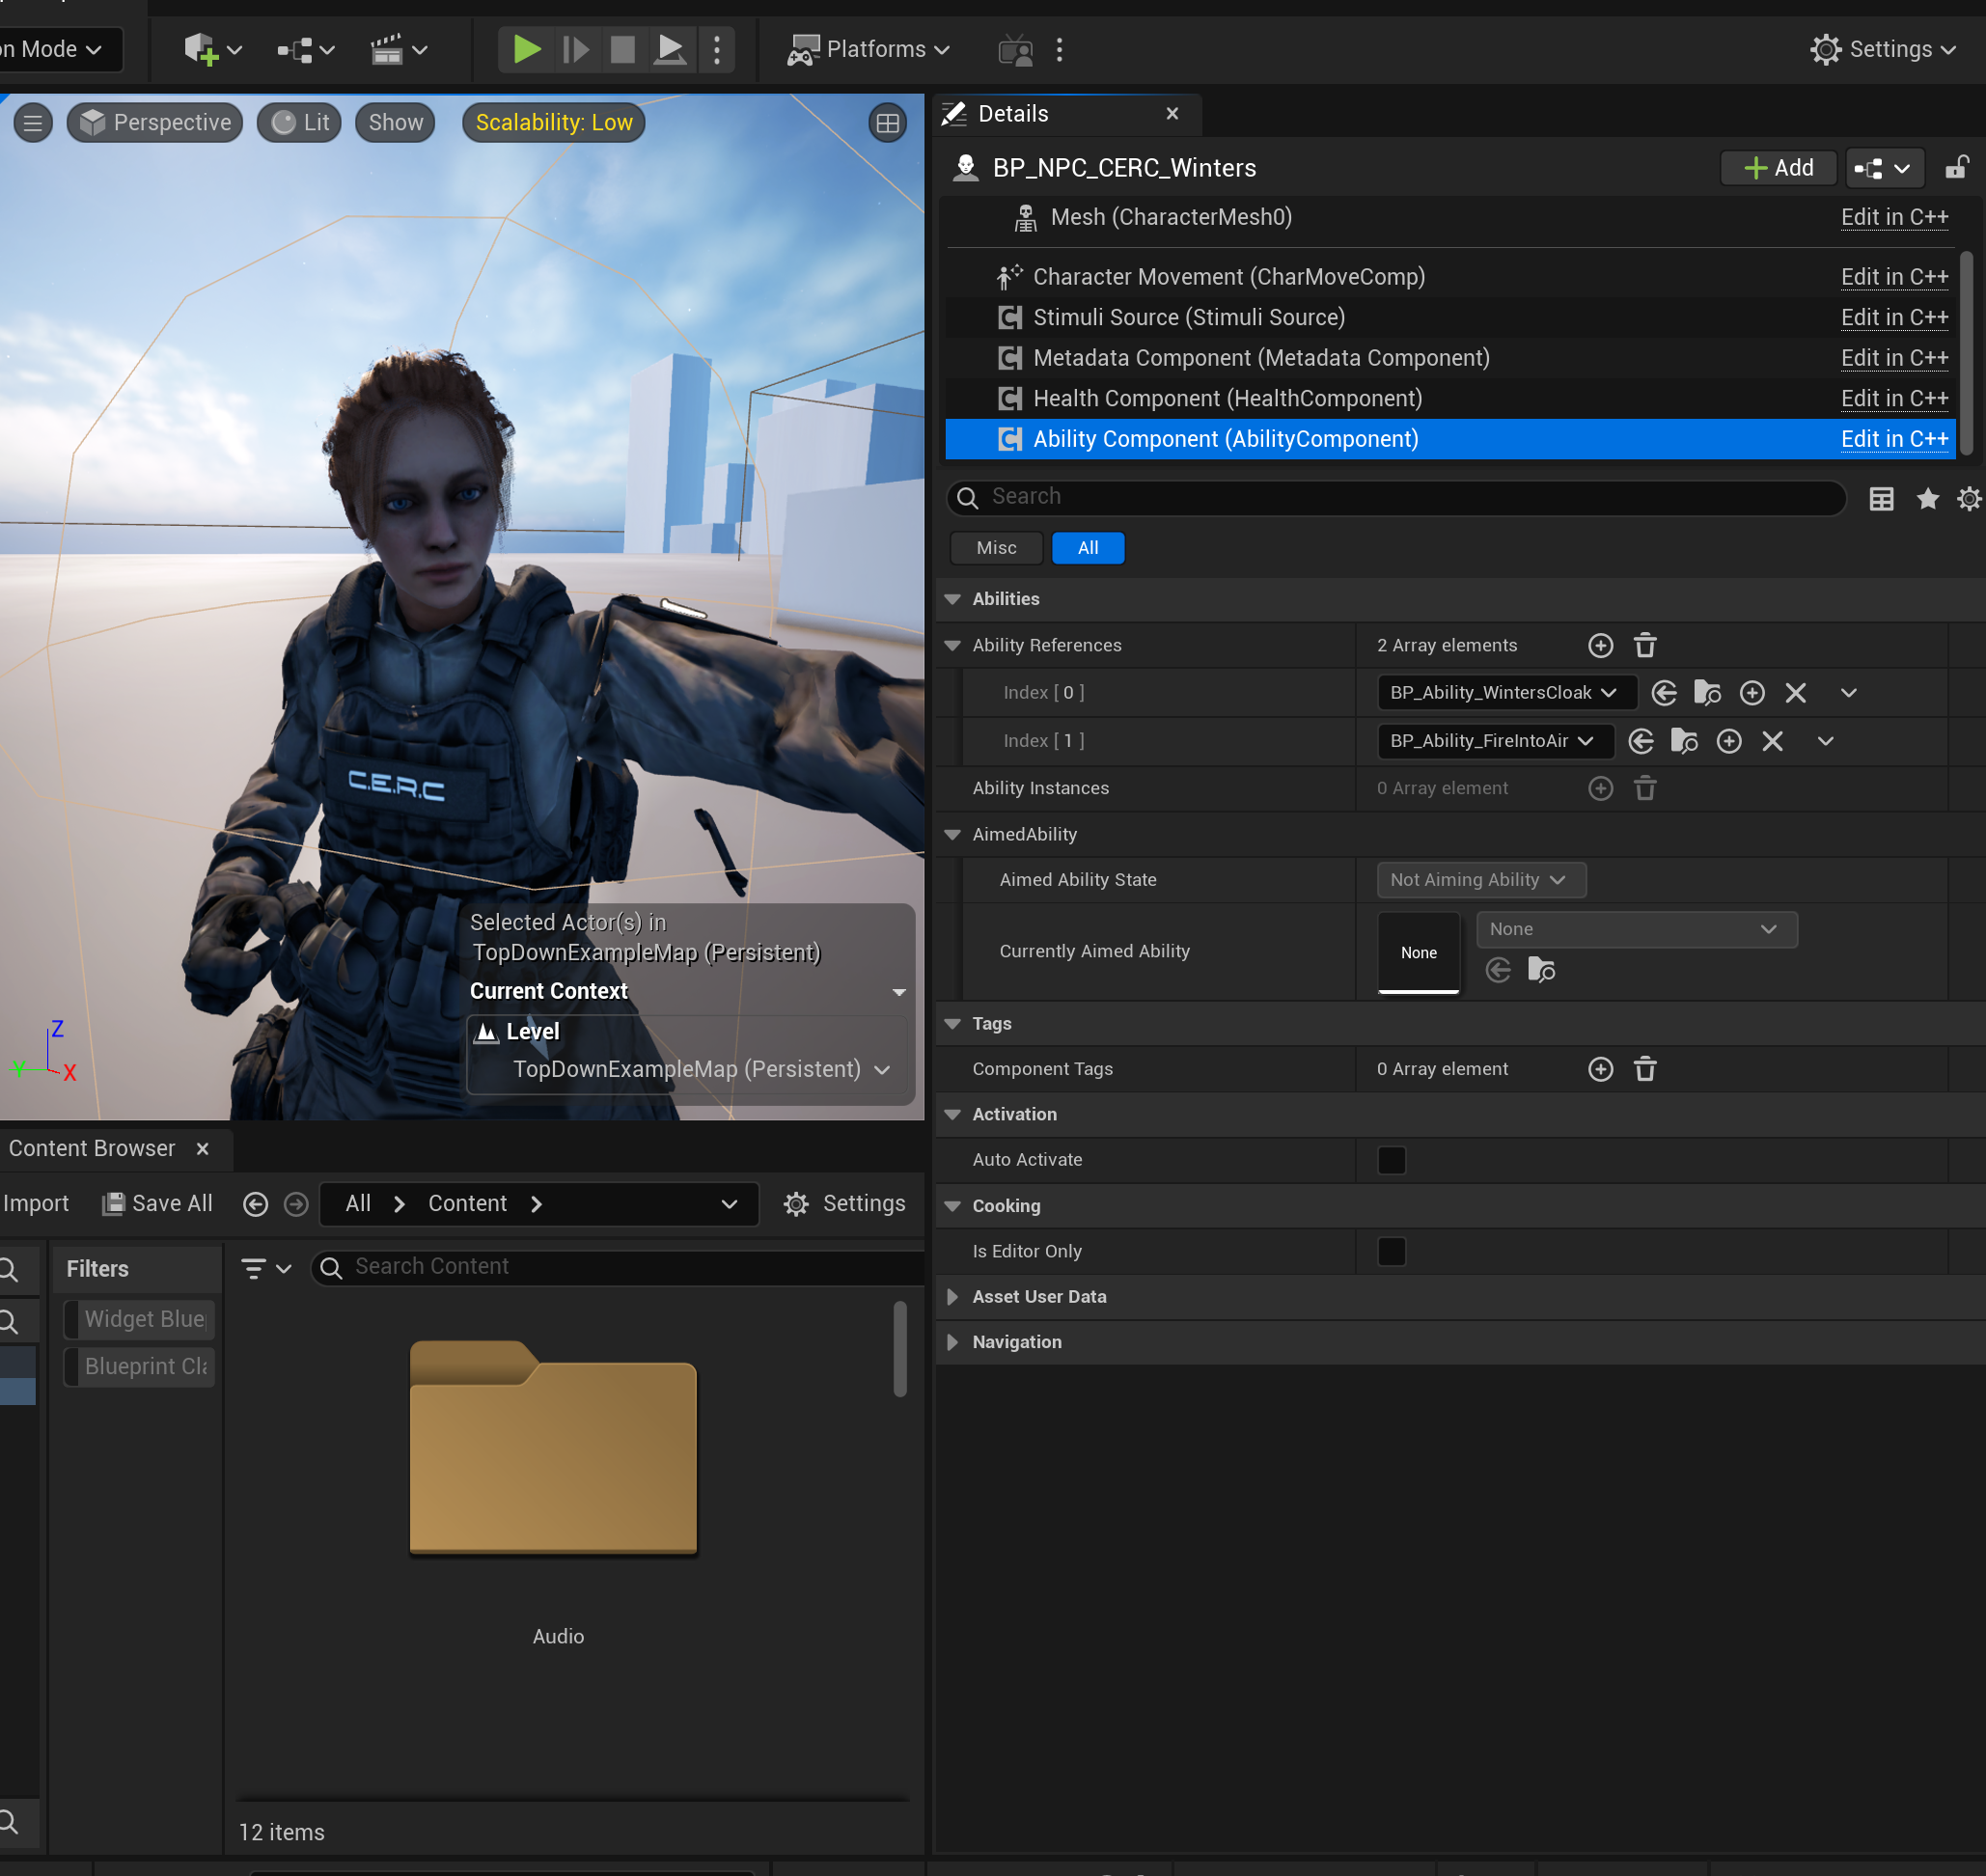Click the favorites star icon in Details
The image size is (1986, 1876).
coord(1927,498)
